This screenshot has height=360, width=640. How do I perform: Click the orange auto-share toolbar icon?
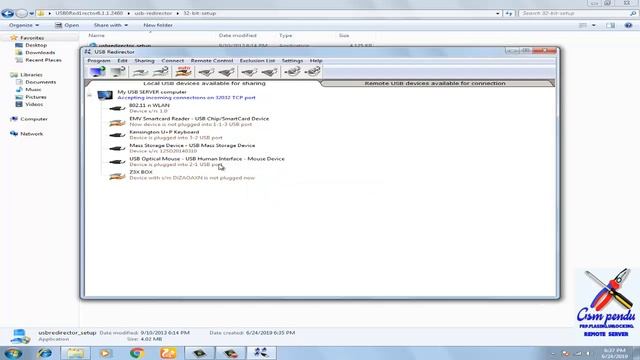click(183, 72)
